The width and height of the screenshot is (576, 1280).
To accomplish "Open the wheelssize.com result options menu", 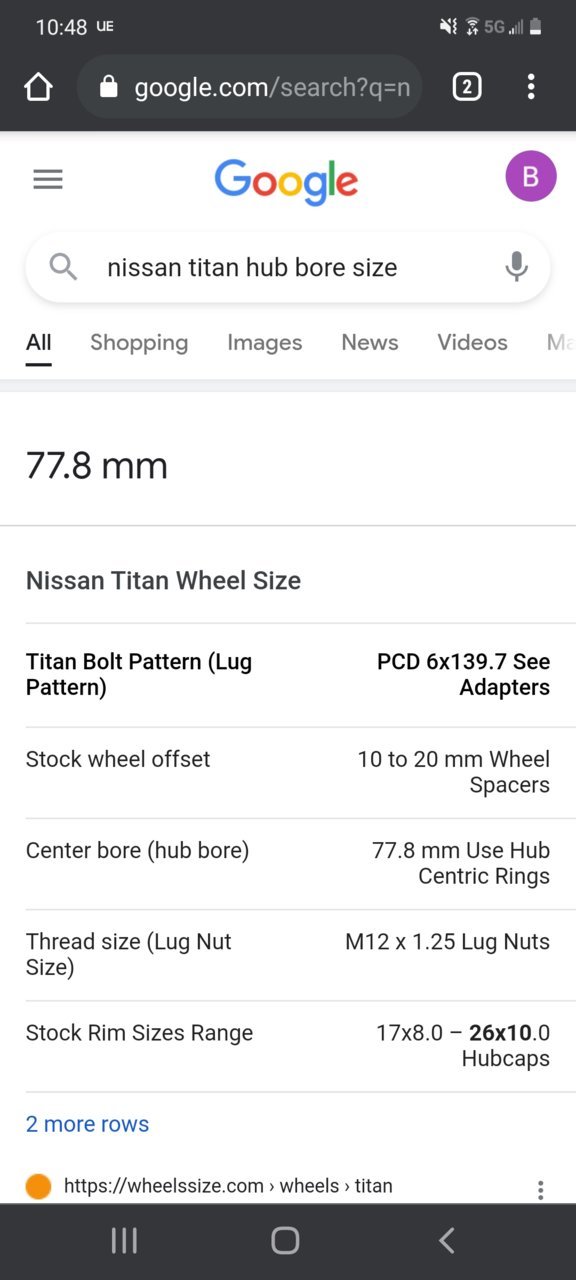I will pos(540,1190).
